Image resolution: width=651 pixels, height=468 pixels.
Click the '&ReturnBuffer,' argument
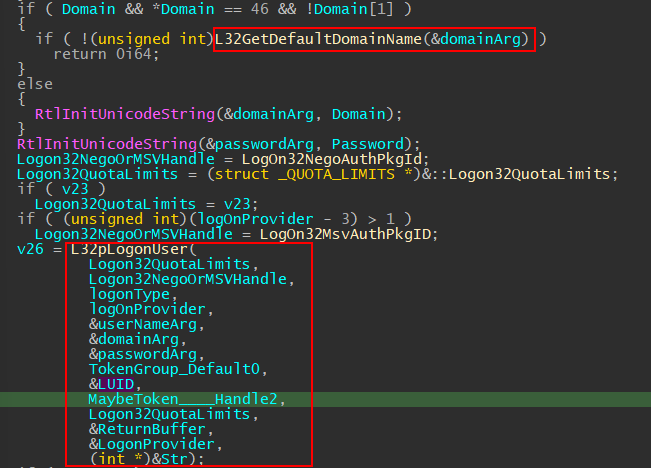tap(151, 429)
